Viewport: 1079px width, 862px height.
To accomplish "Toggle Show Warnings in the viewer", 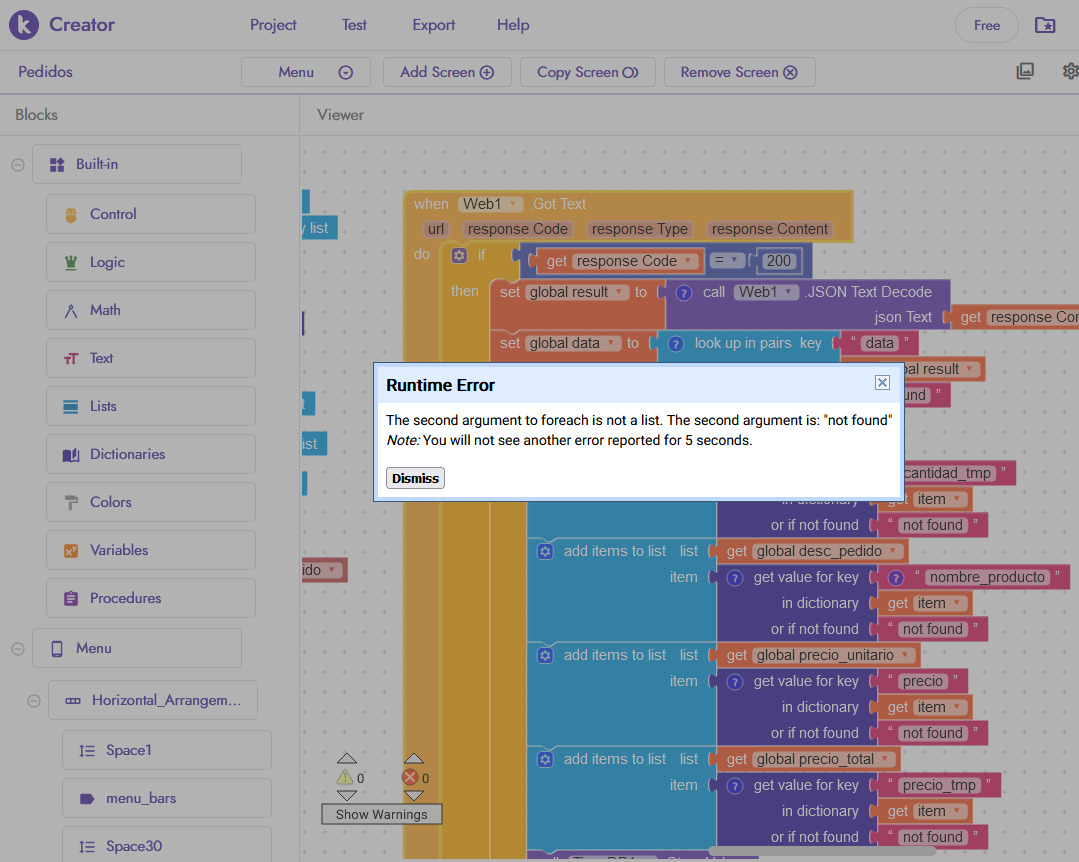I will 380,814.
